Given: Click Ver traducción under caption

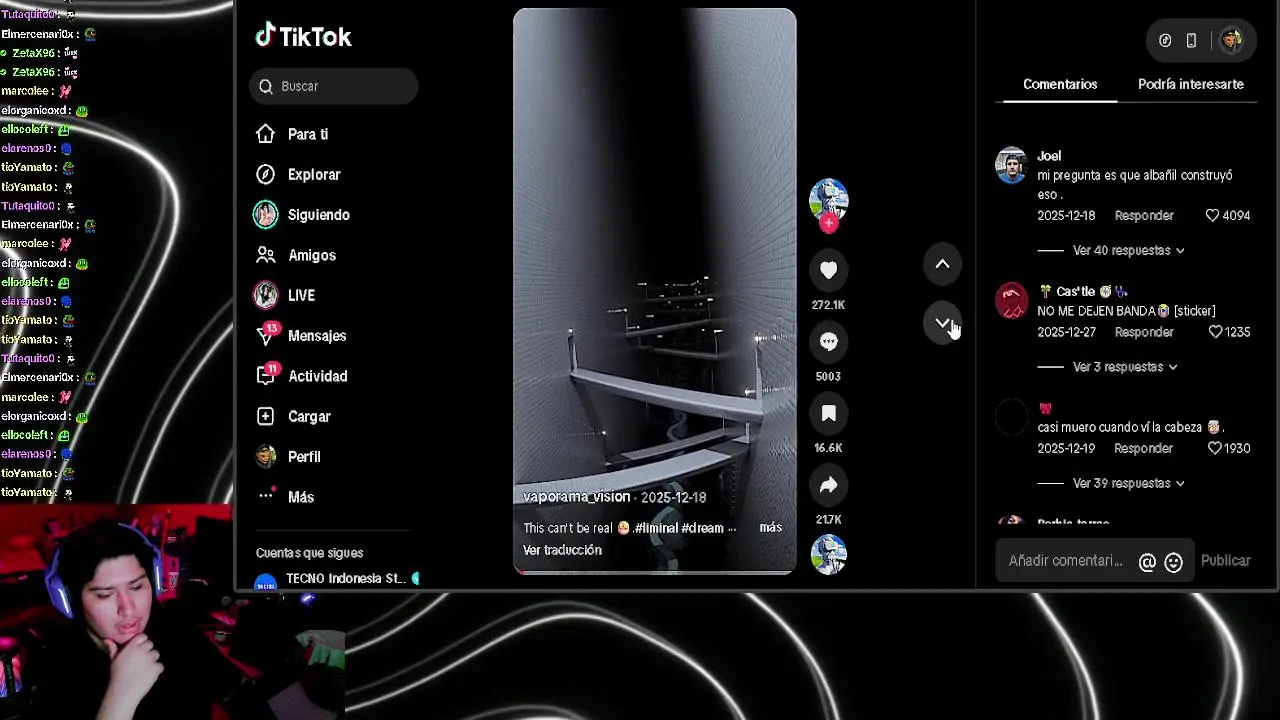Looking at the screenshot, I should [x=562, y=550].
